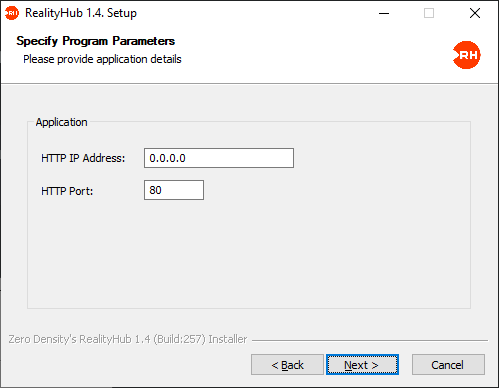The image size is (499, 388).
Task: Click the separator line beside the installer branding text
Action: [x=370, y=340]
